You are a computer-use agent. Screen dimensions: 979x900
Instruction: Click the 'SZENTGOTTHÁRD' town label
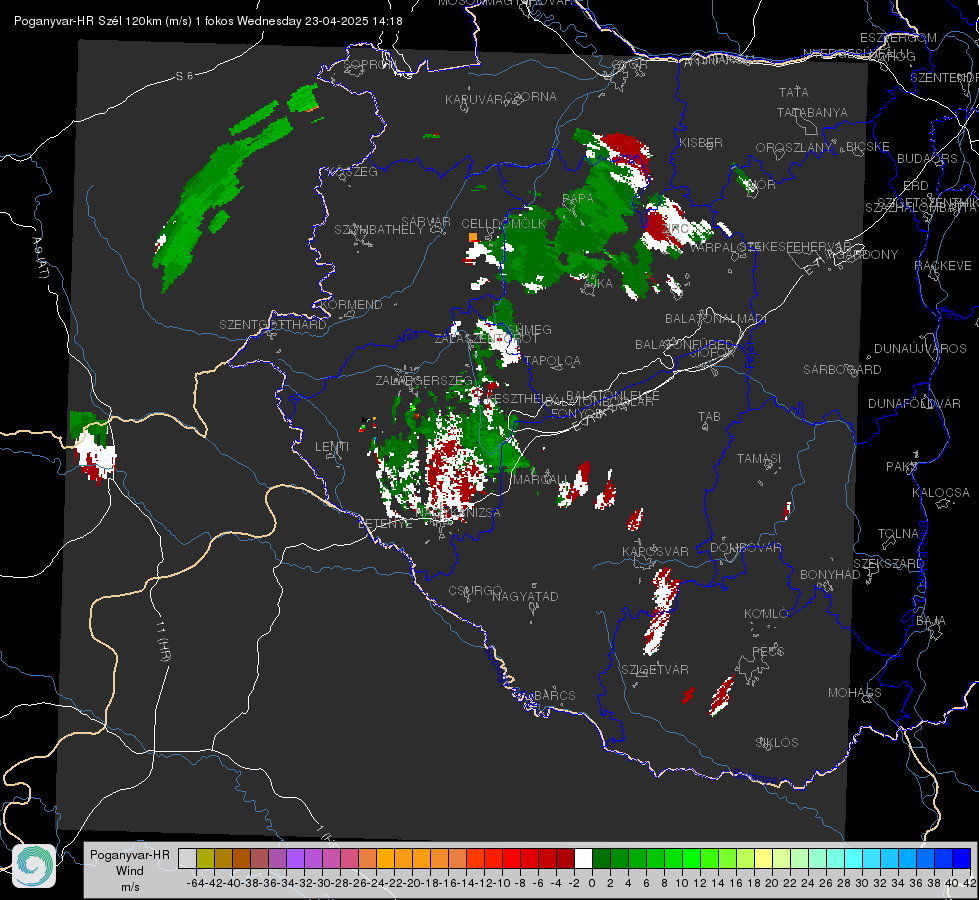(273, 325)
